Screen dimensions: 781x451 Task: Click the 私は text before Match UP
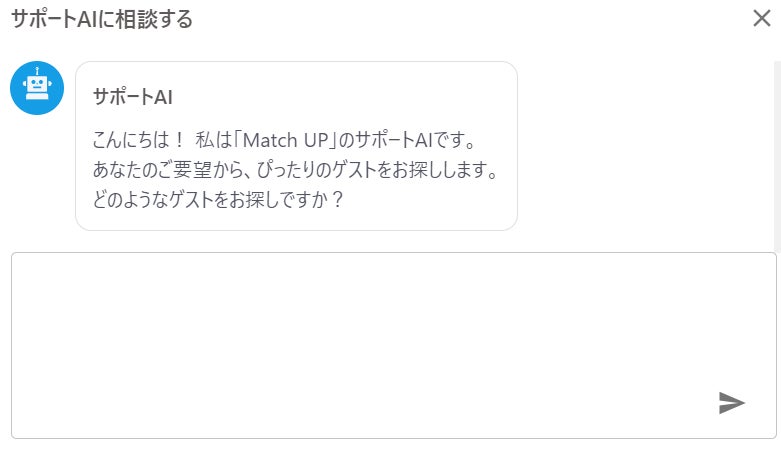[x=214, y=140]
